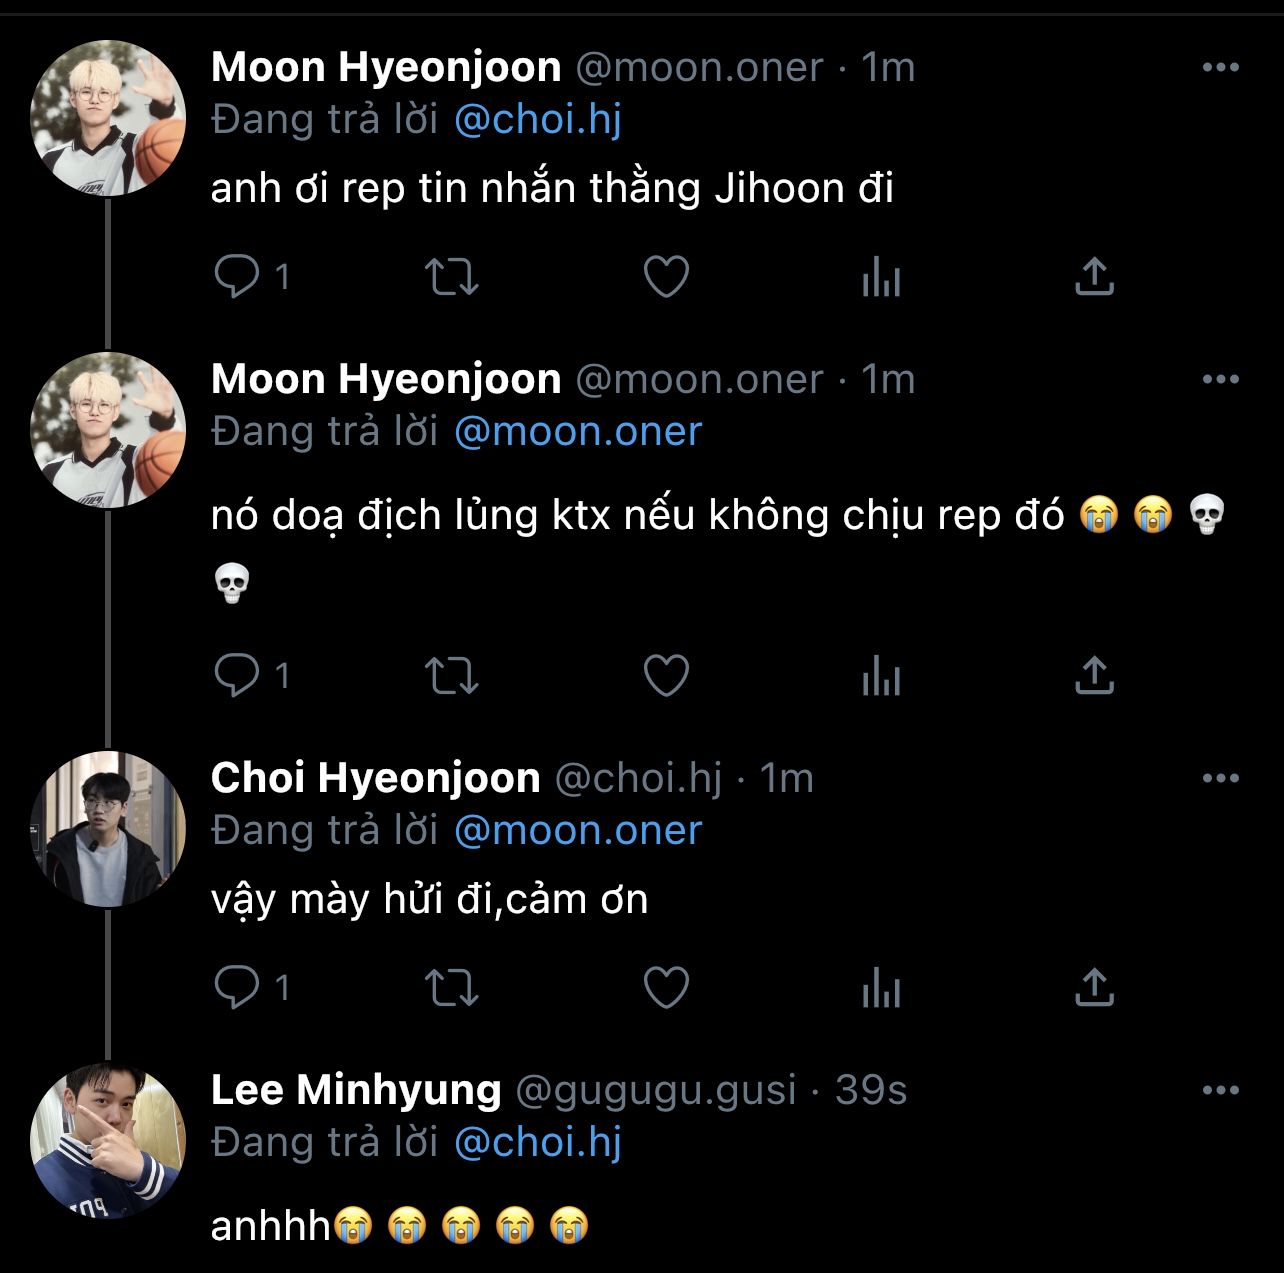Reply to first Moon Hyeonjoon tweet
The height and width of the screenshot is (1273, 1284).
(237, 277)
